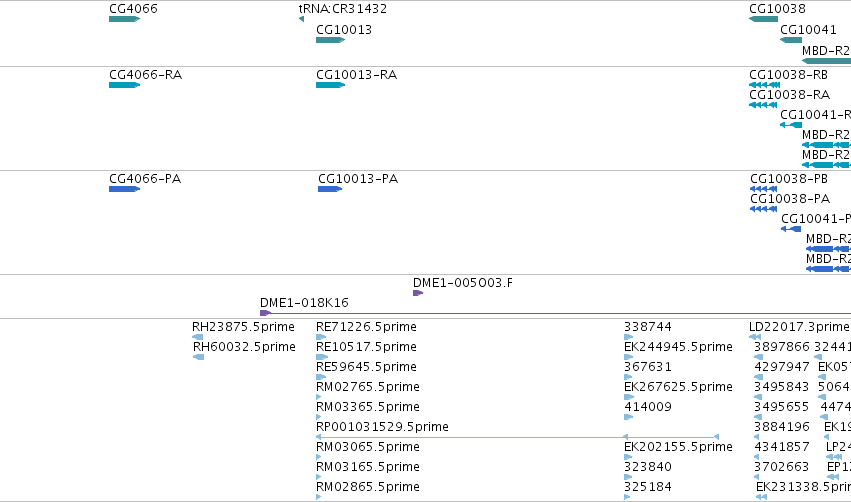Select the 323840 EST label
Viewport: 851px width, 502px height.
pos(647,467)
